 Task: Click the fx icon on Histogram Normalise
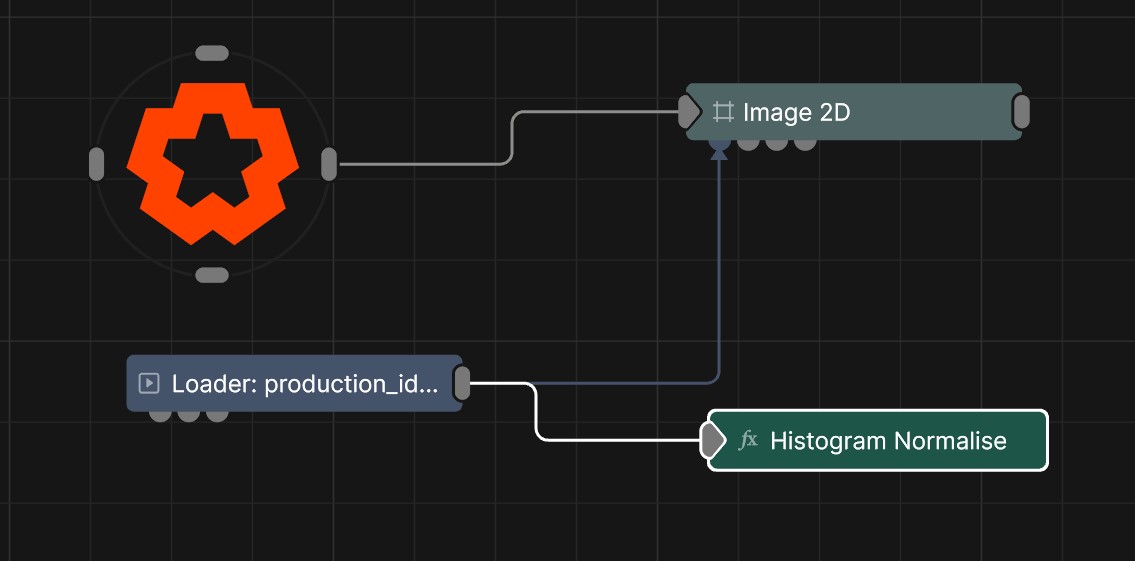click(747, 440)
